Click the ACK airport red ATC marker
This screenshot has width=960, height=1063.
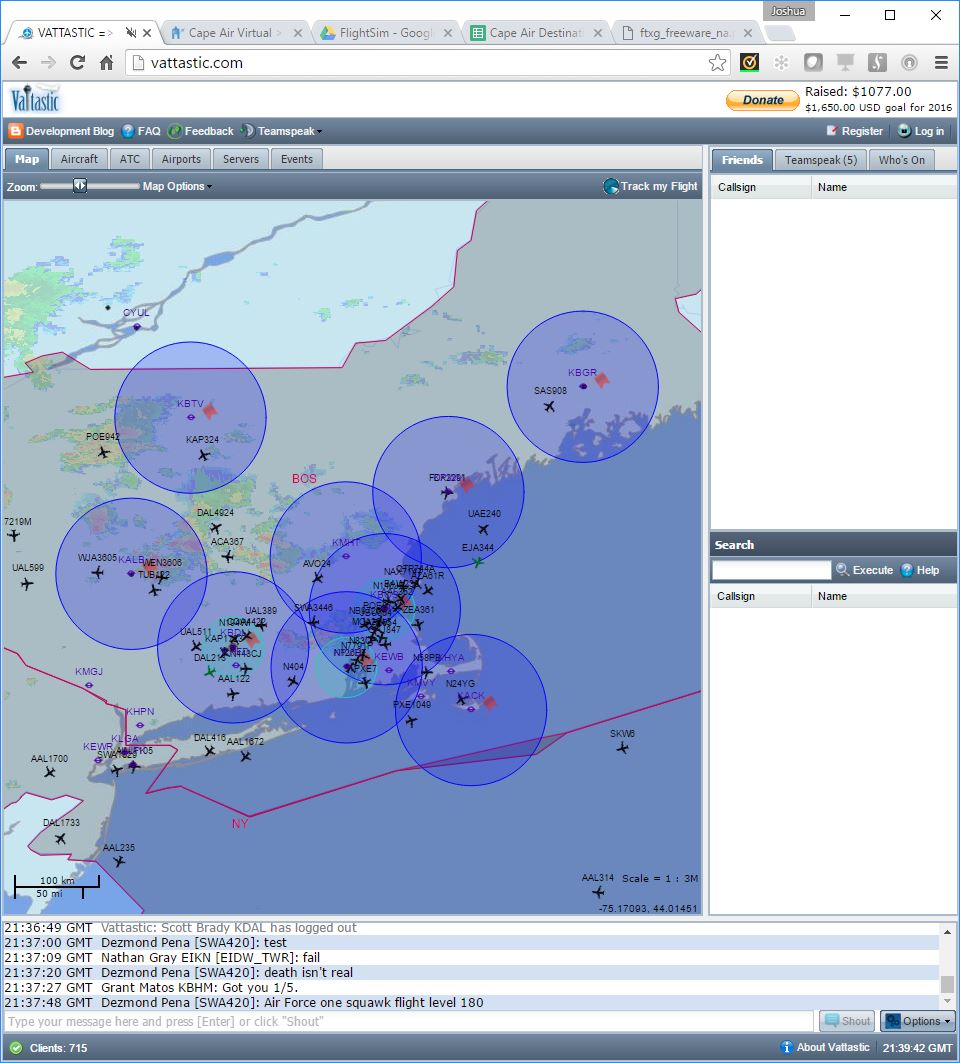(x=489, y=702)
